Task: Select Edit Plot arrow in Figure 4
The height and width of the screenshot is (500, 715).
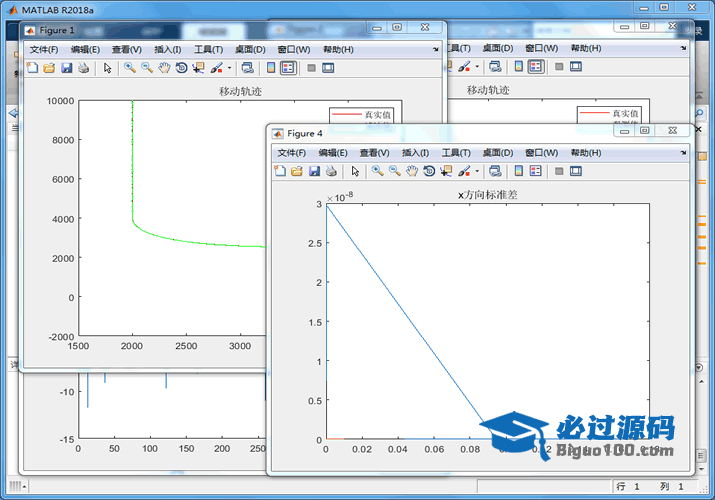Action: pos(355,171)
